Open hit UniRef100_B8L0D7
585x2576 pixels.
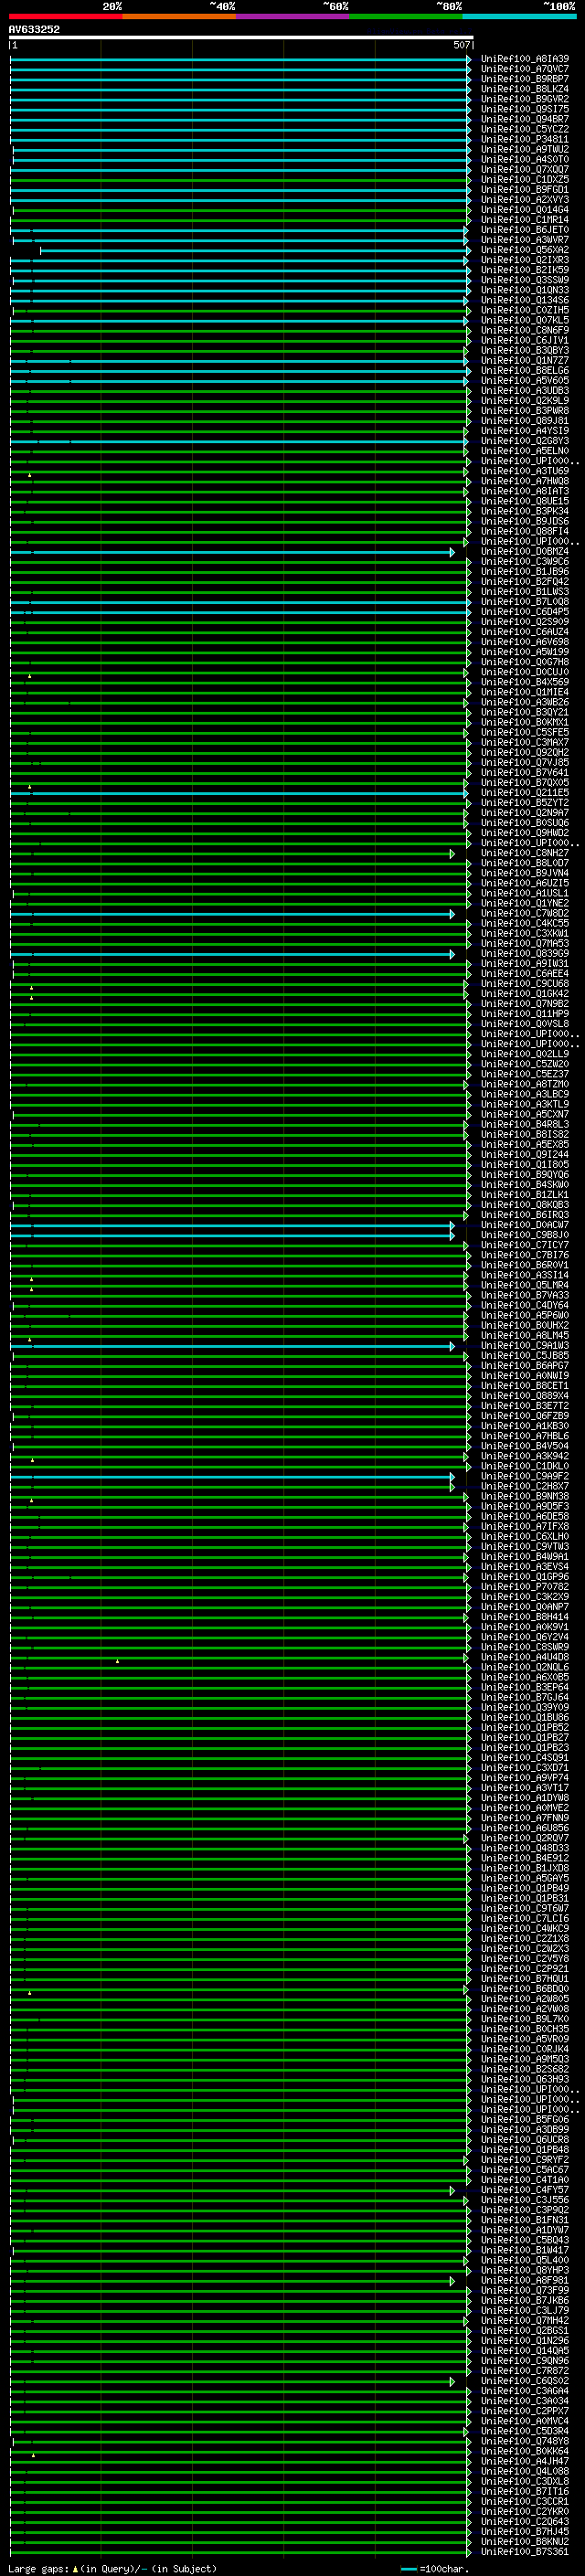coord(525,863)
